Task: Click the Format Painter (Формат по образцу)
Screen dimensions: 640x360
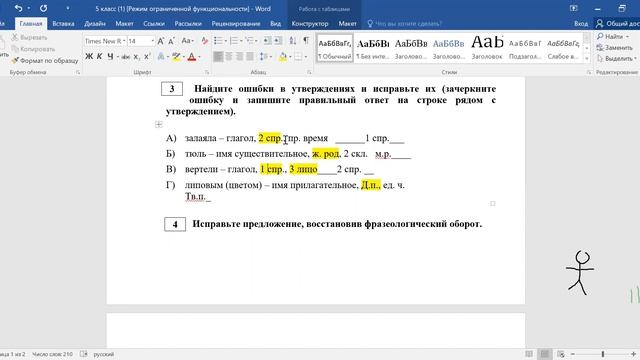Action: [45, 60]
